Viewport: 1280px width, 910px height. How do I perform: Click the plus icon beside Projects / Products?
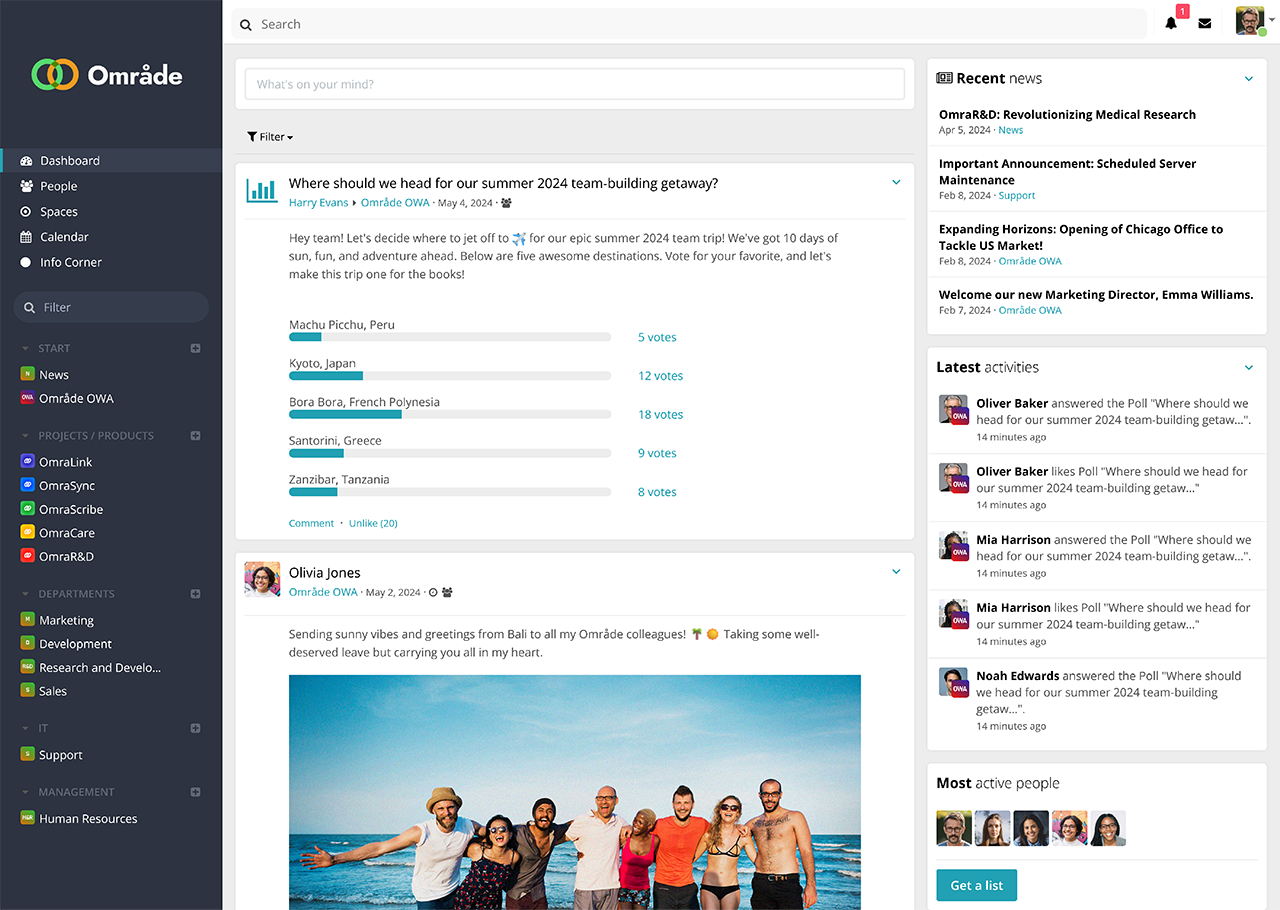pyautogui.click(x=196, y=436)
